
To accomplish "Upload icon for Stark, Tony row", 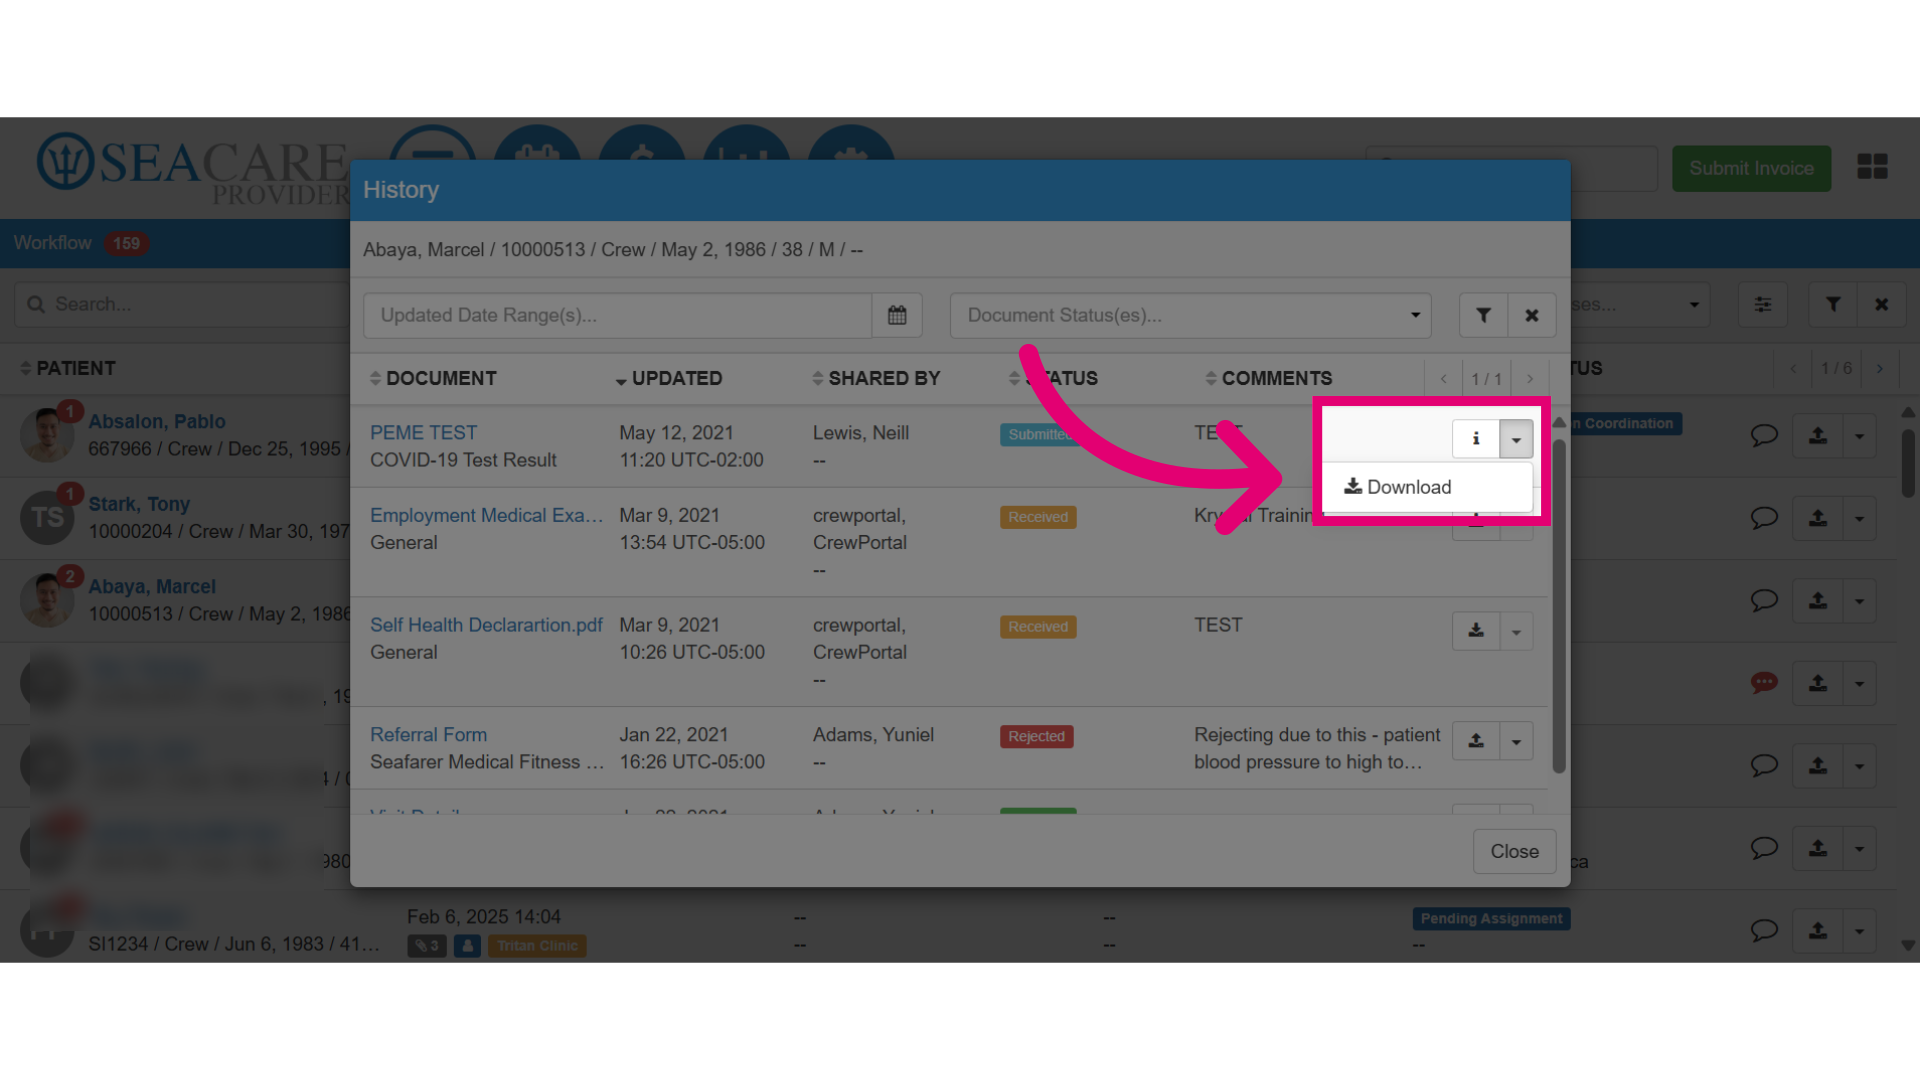I will pyautogui.click(x=1818, y=518).
